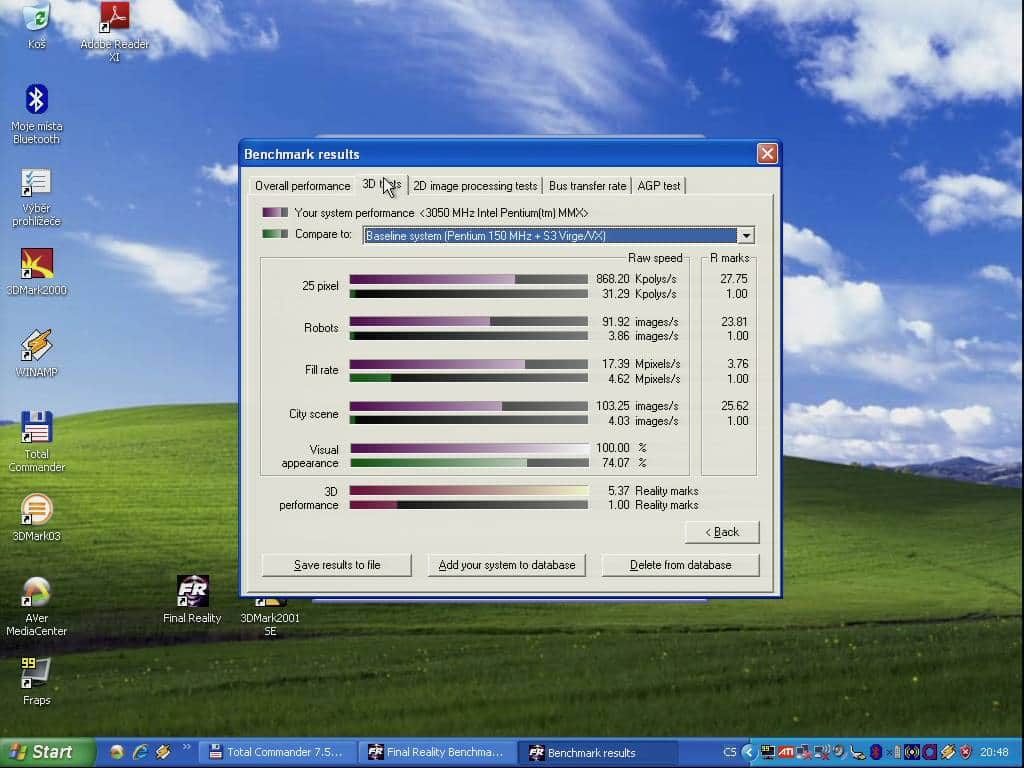This screenshot has width=1024, height=768.
Task: Launch 3DMark2001 SE desktop shortcut
Action: coord(270,616)
